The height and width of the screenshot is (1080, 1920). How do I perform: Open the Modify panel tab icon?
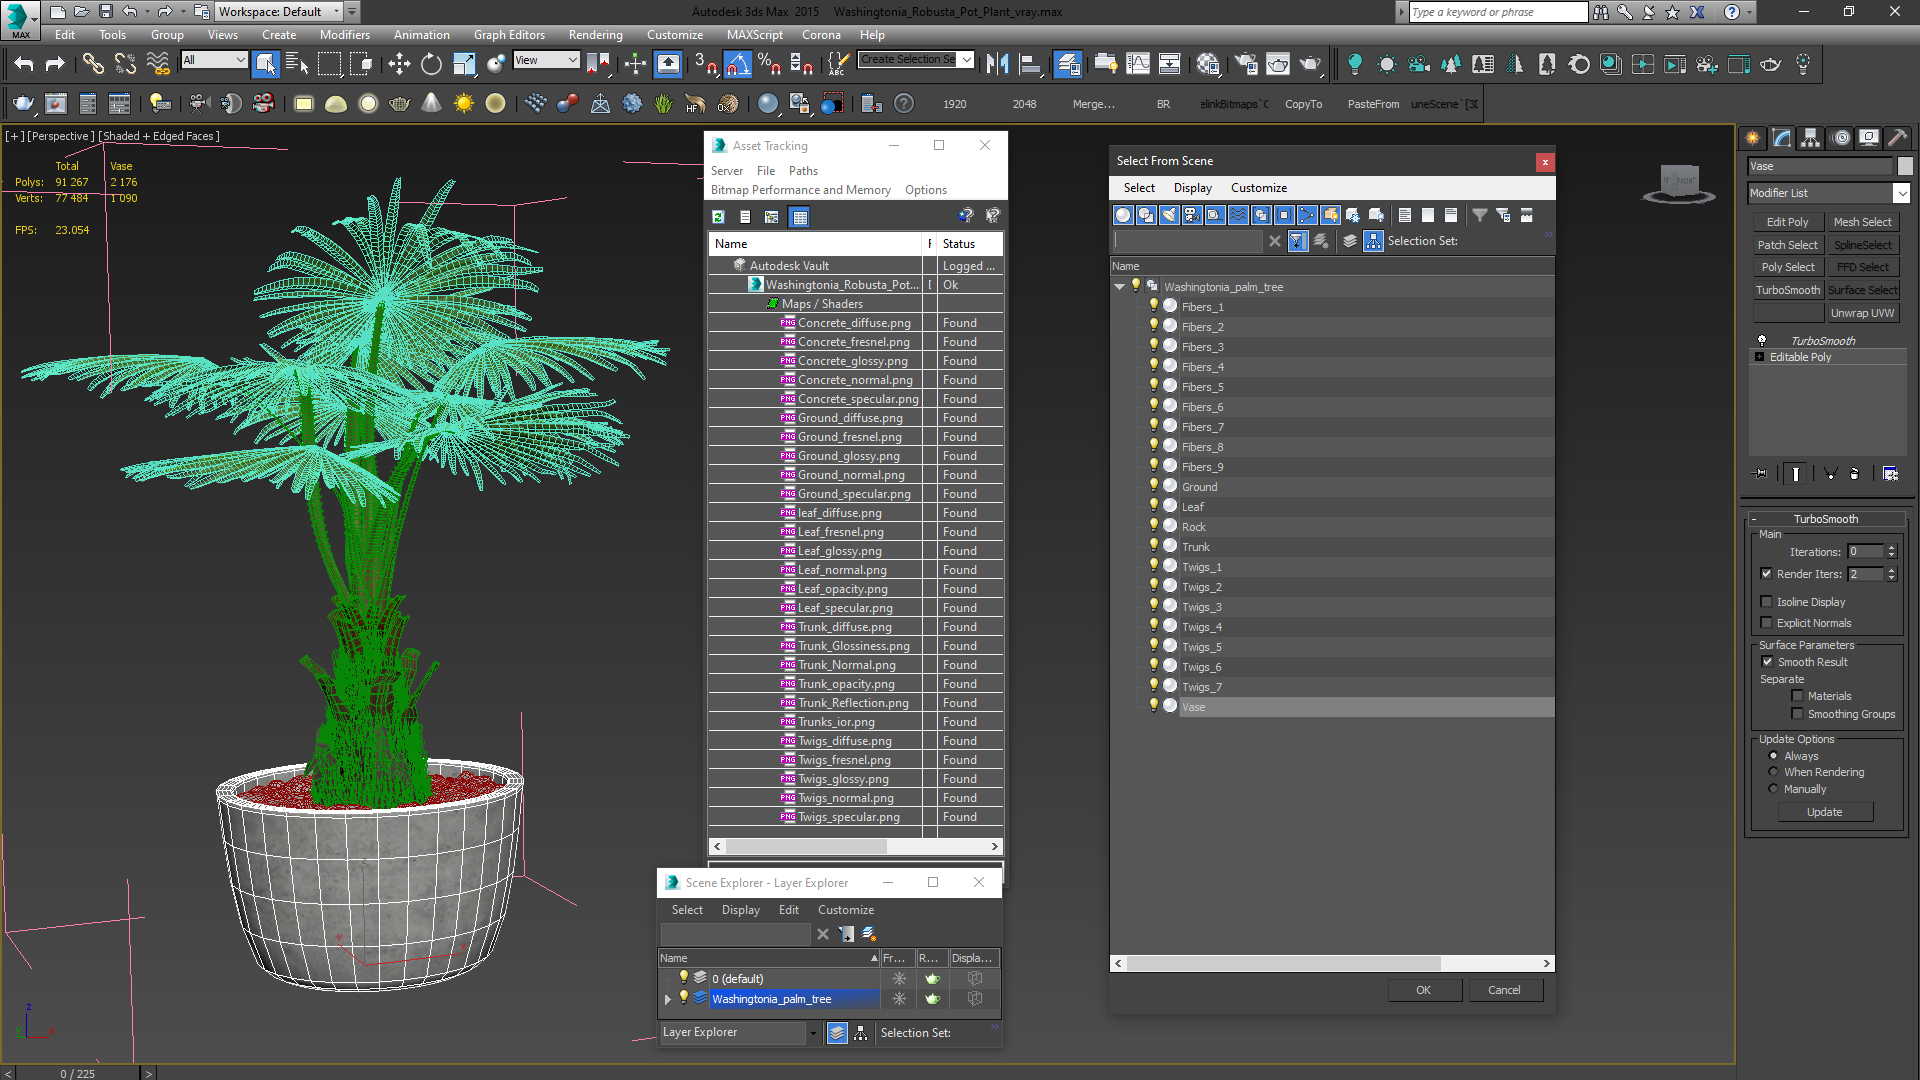click(1782, 138)
